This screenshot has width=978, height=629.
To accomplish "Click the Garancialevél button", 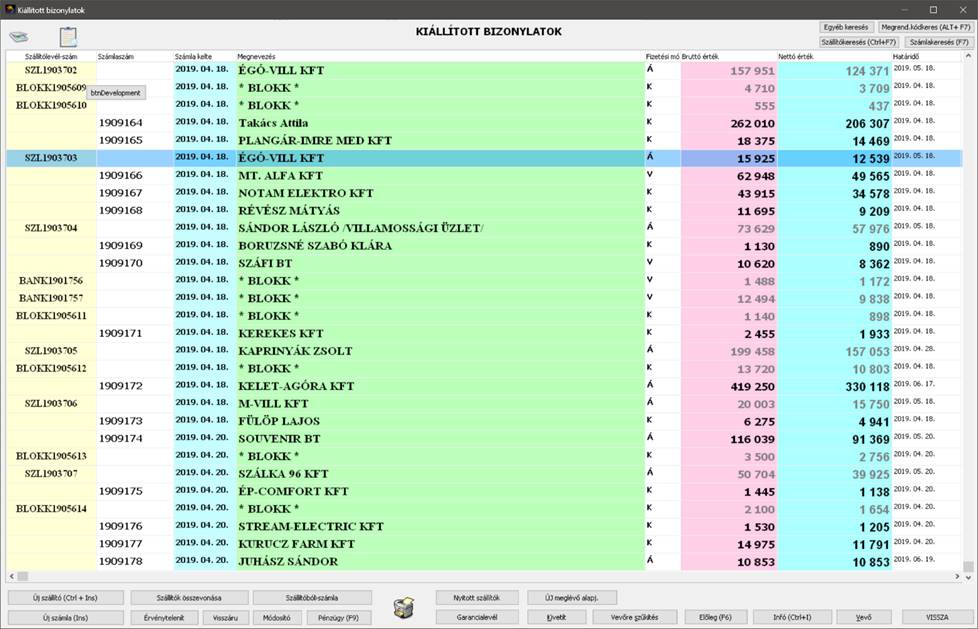I will [477, 618].
